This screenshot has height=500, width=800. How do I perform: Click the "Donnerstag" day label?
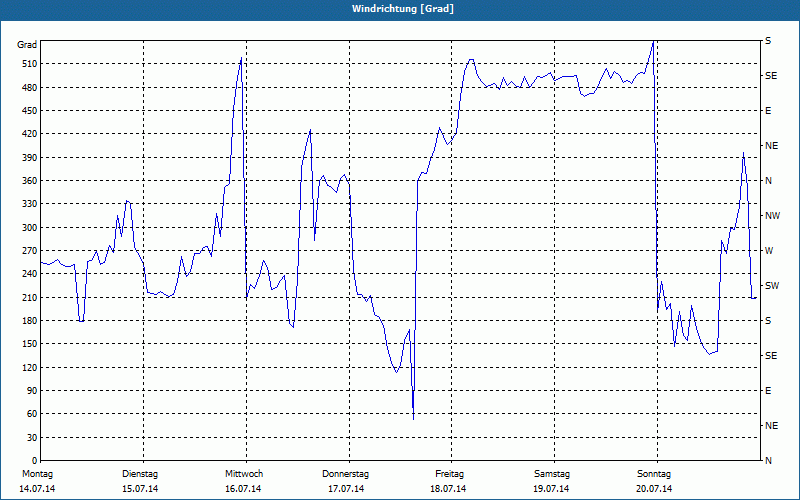point(345,474)
